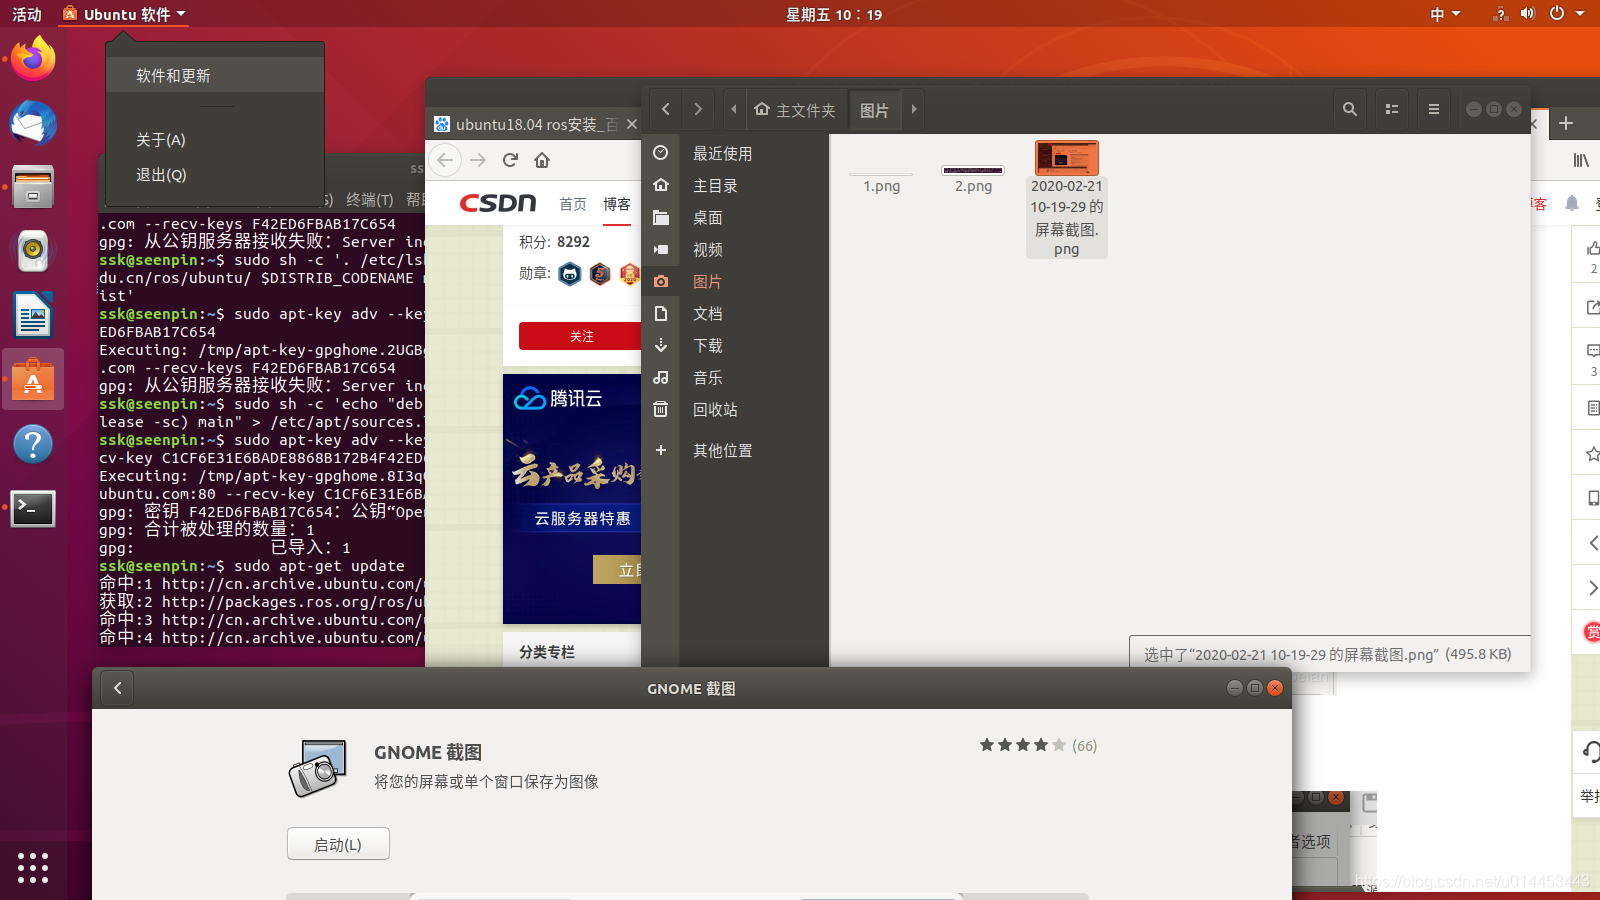1600x900 pixels.
Task: Click 主文件夹 path button
Action: [796, 110]
